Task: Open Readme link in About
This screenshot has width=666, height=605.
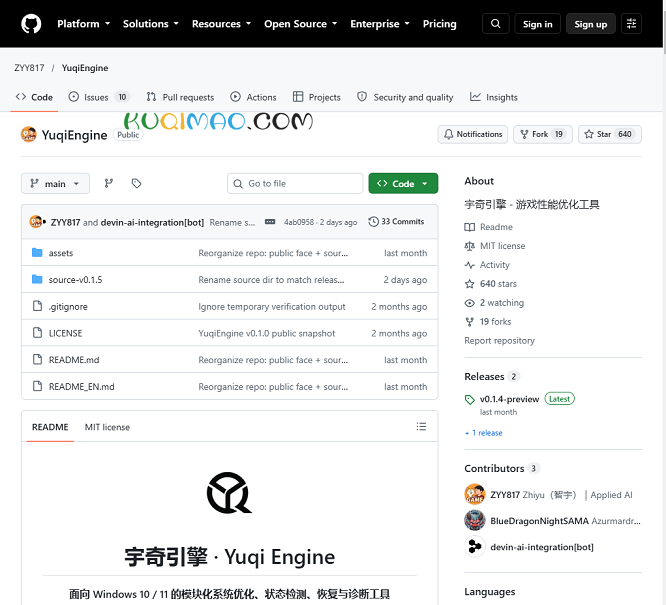Action: (488, 227)
